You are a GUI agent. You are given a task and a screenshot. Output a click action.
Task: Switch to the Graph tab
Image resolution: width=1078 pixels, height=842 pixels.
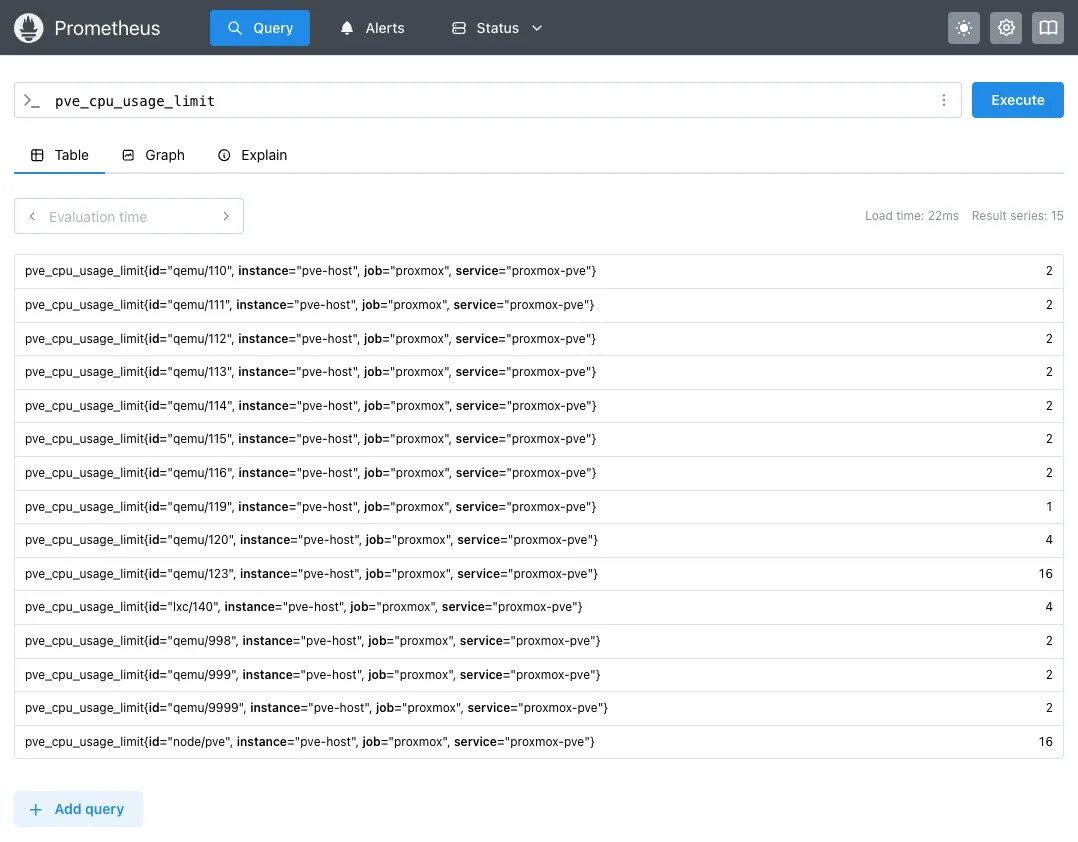tap(153, 155)
